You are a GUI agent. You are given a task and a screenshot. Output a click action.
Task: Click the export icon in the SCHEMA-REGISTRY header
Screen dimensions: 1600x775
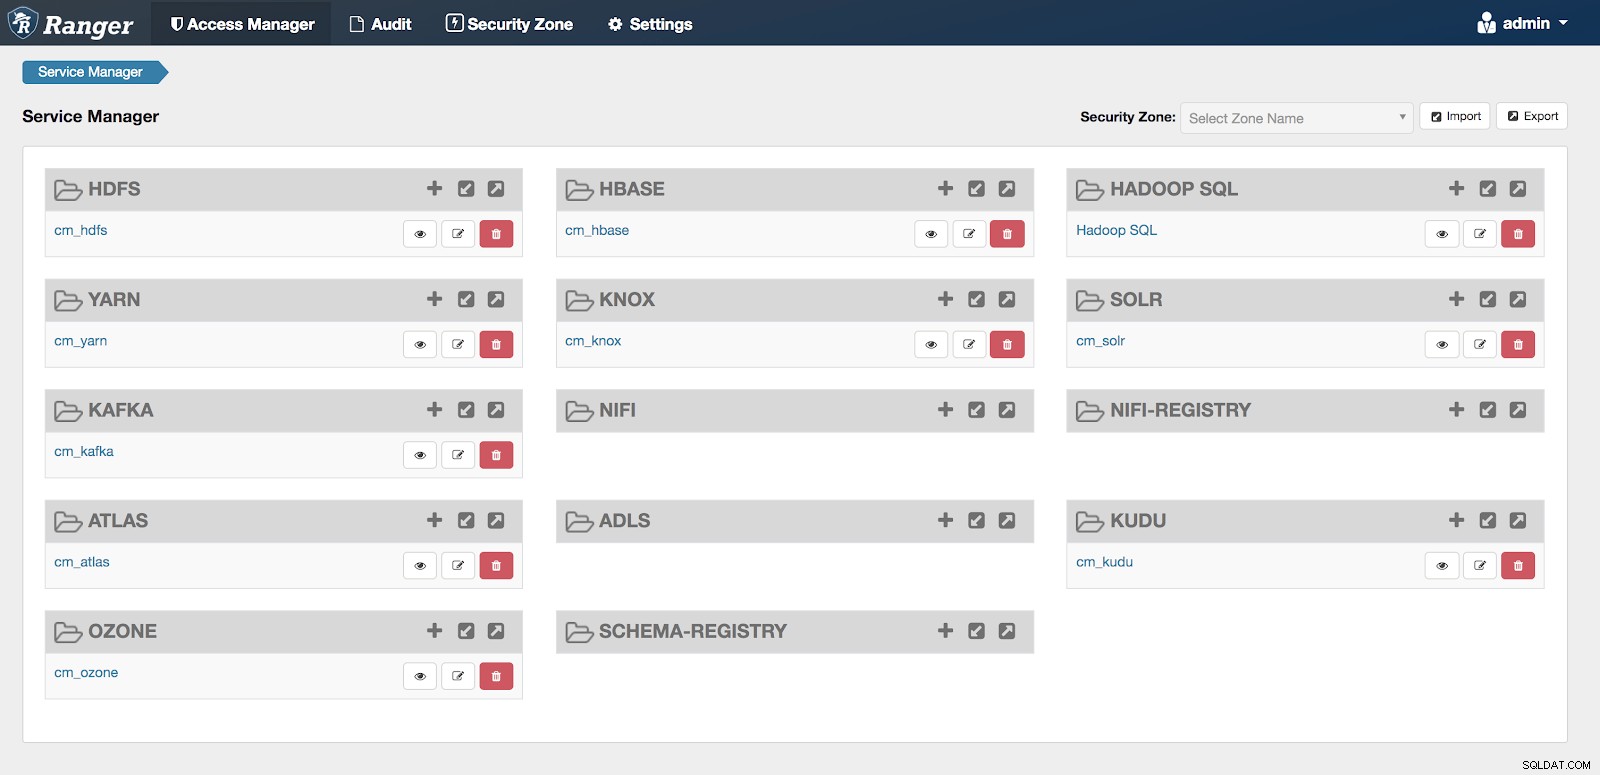pos(1007,631)
